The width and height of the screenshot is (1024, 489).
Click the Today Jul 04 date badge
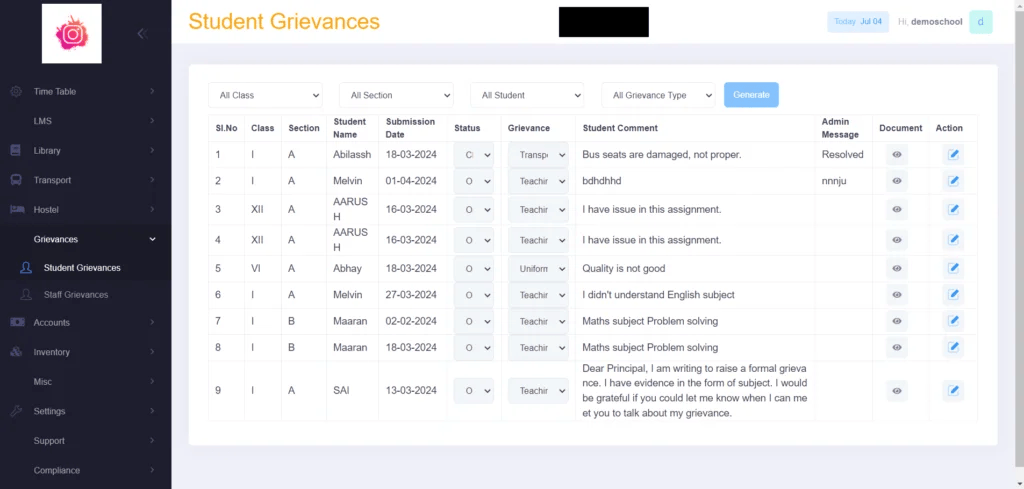(858, 22)
